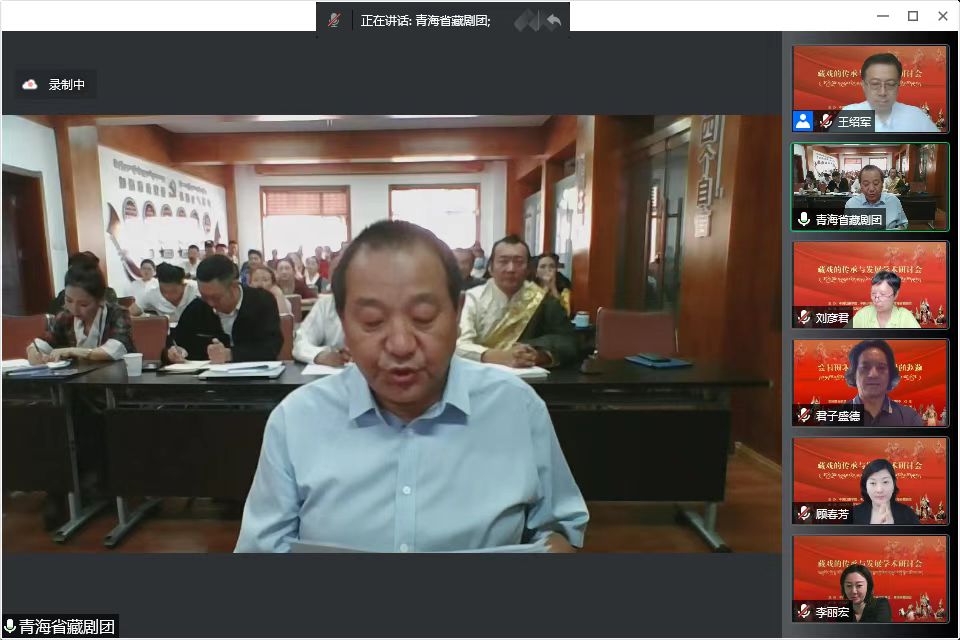Click the reply arrow icon in top bar
960x640 pixels.
[553, 20]
